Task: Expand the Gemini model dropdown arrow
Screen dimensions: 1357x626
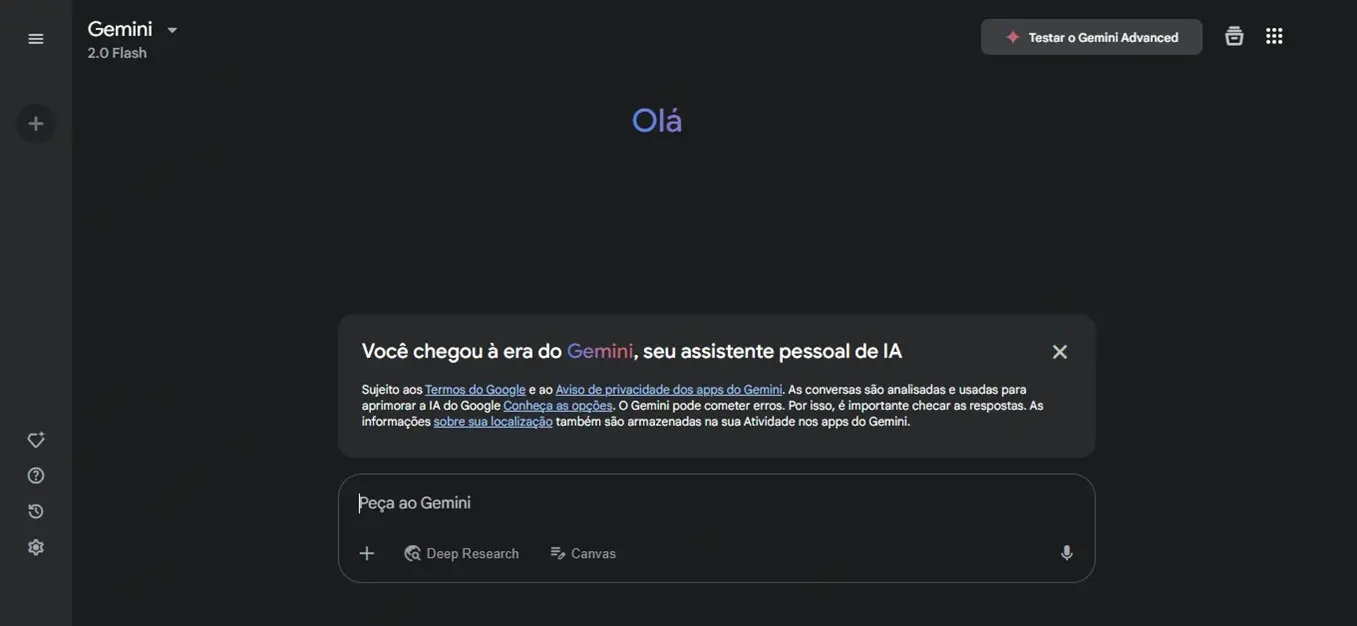Action: tap(172, 30)
